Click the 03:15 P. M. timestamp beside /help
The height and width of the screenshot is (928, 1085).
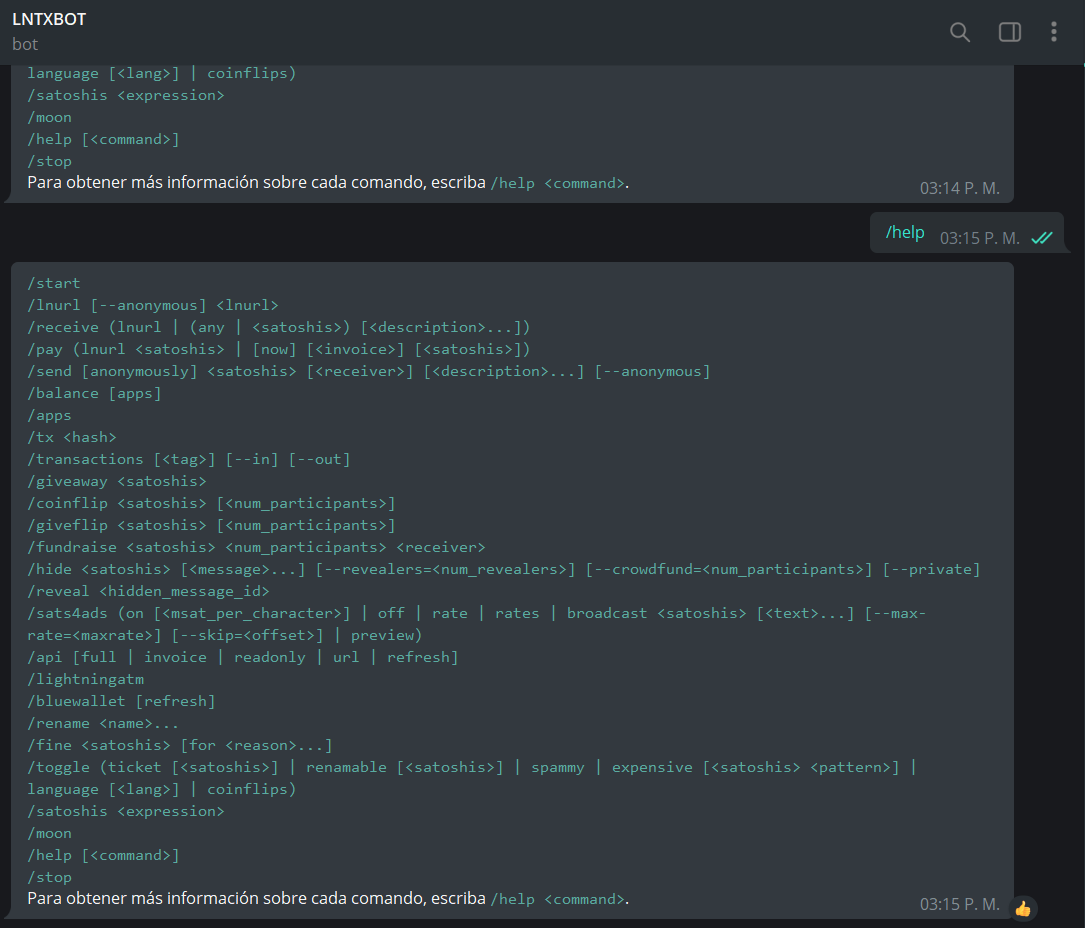980,239
